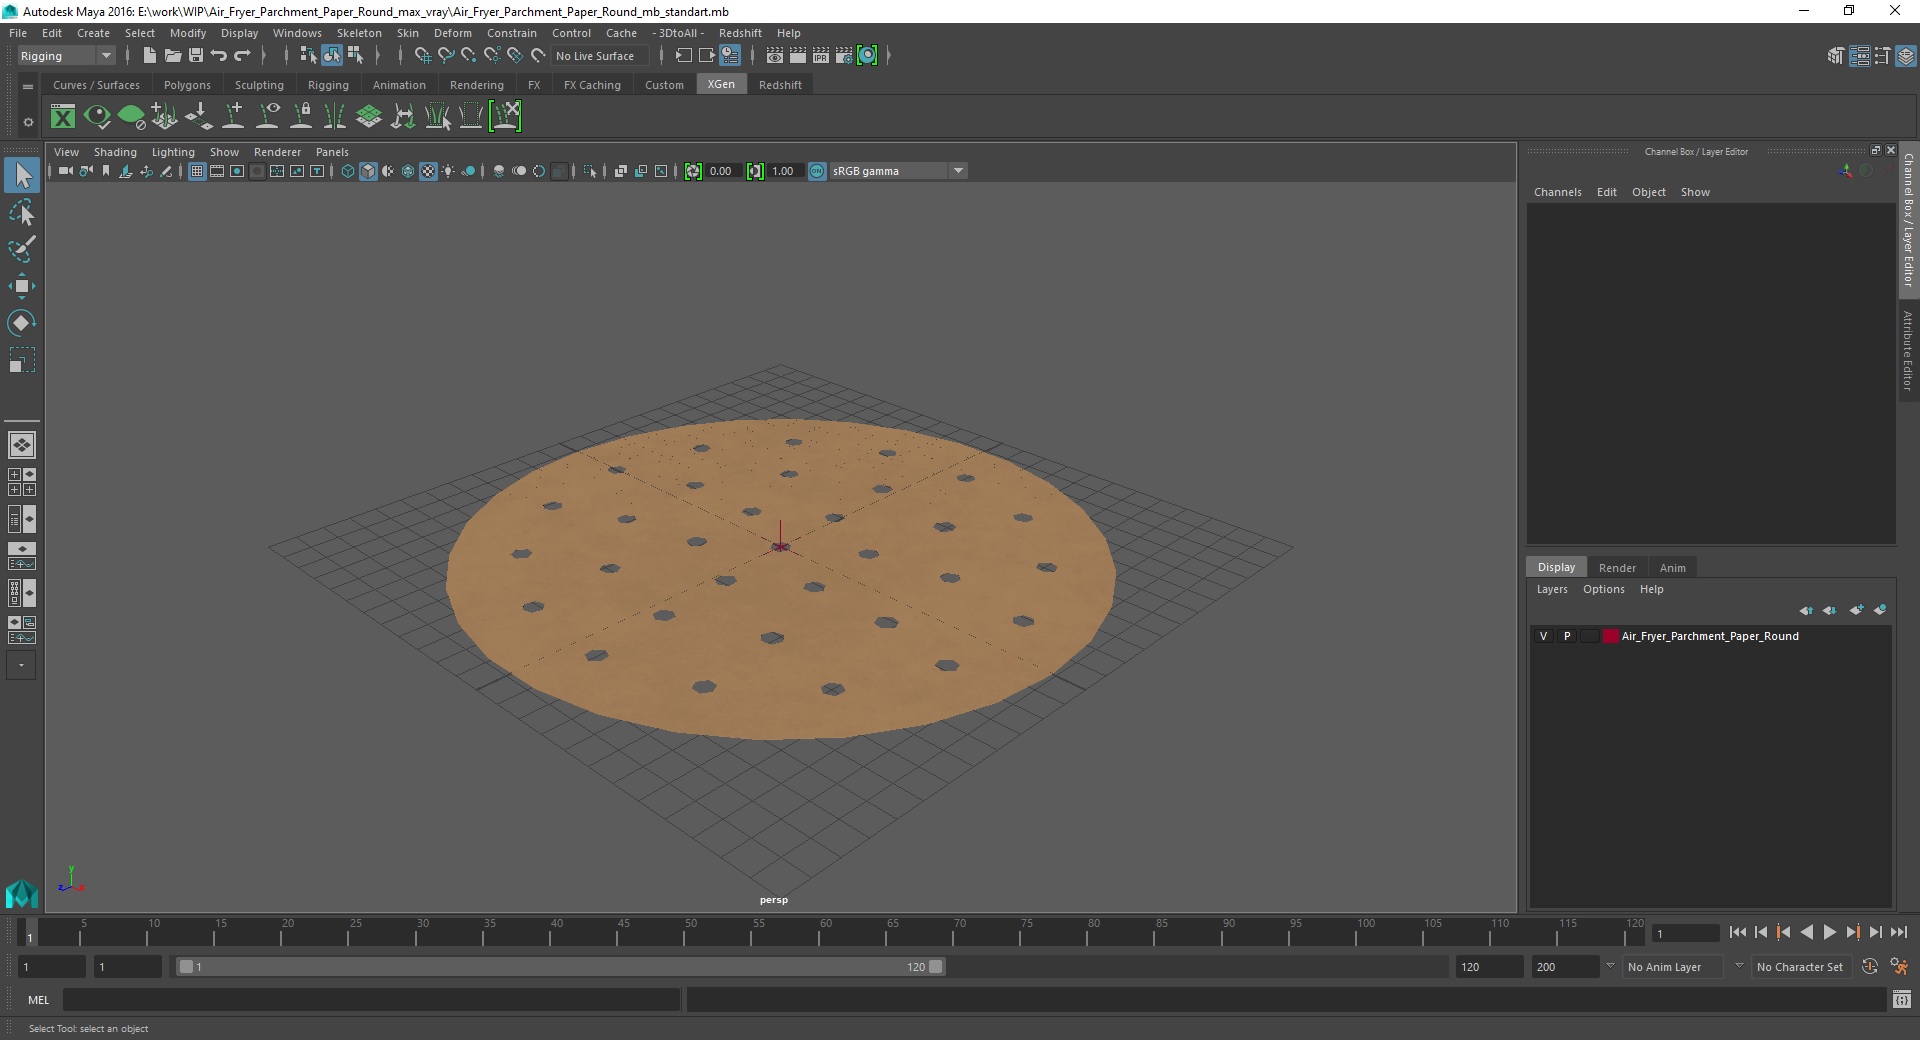Snap to grids magnet icon
Viewport: 1920px width, 1040px height.
coord(423,56)
